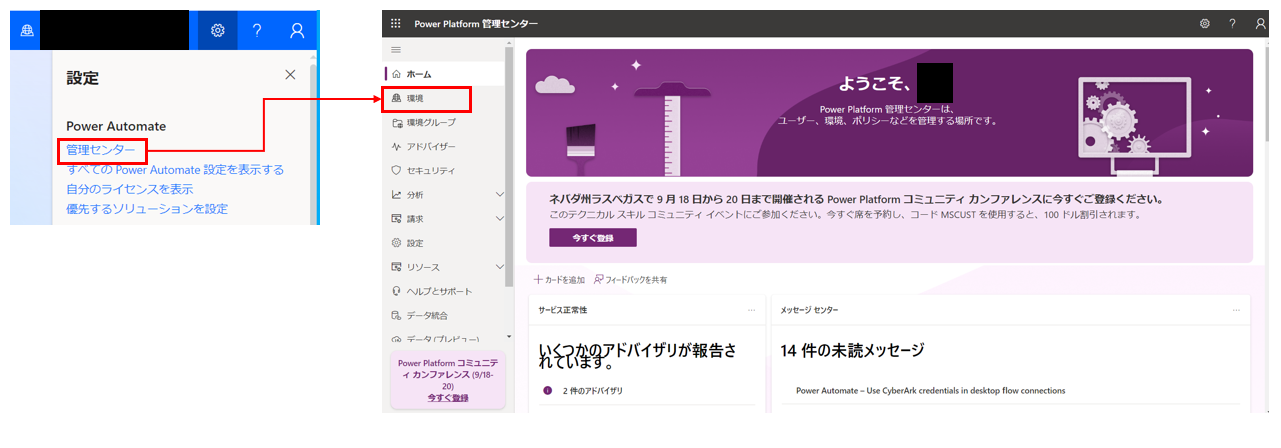This screenshot has width=1281, height=448.
Task: Click the 請求 navigation item
Action: pyautogui.click(x=445, y=218)
